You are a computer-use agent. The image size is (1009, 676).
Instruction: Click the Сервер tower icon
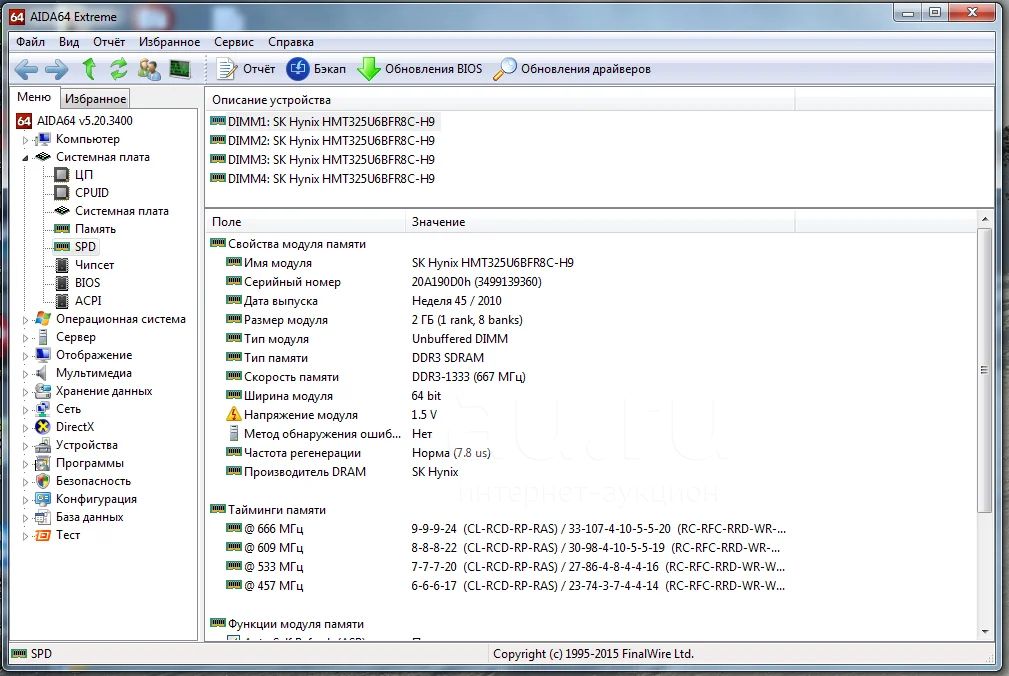(x=43, y=336)
